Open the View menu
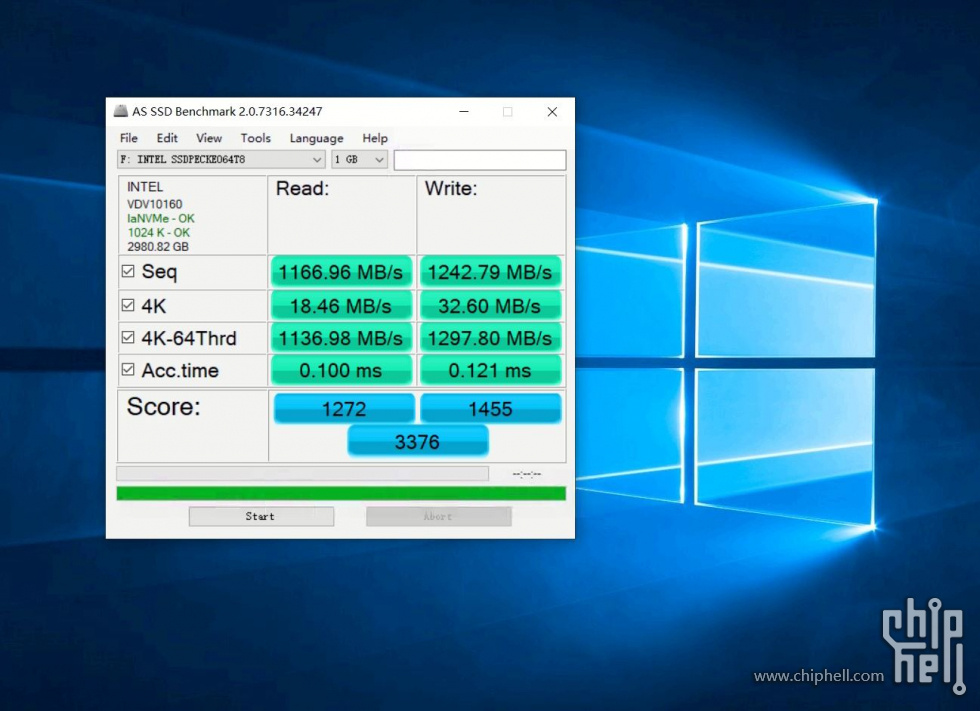 pos(209,138)
